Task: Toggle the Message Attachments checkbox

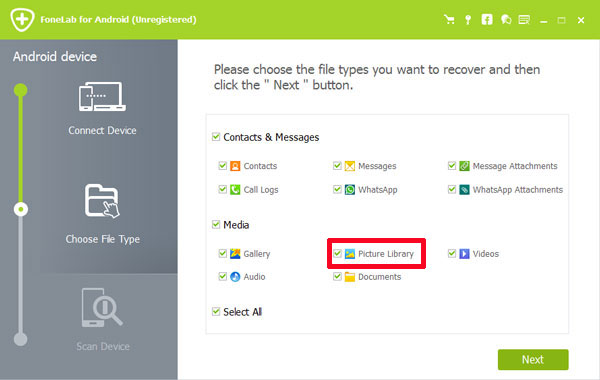Action: coord(452,165)
